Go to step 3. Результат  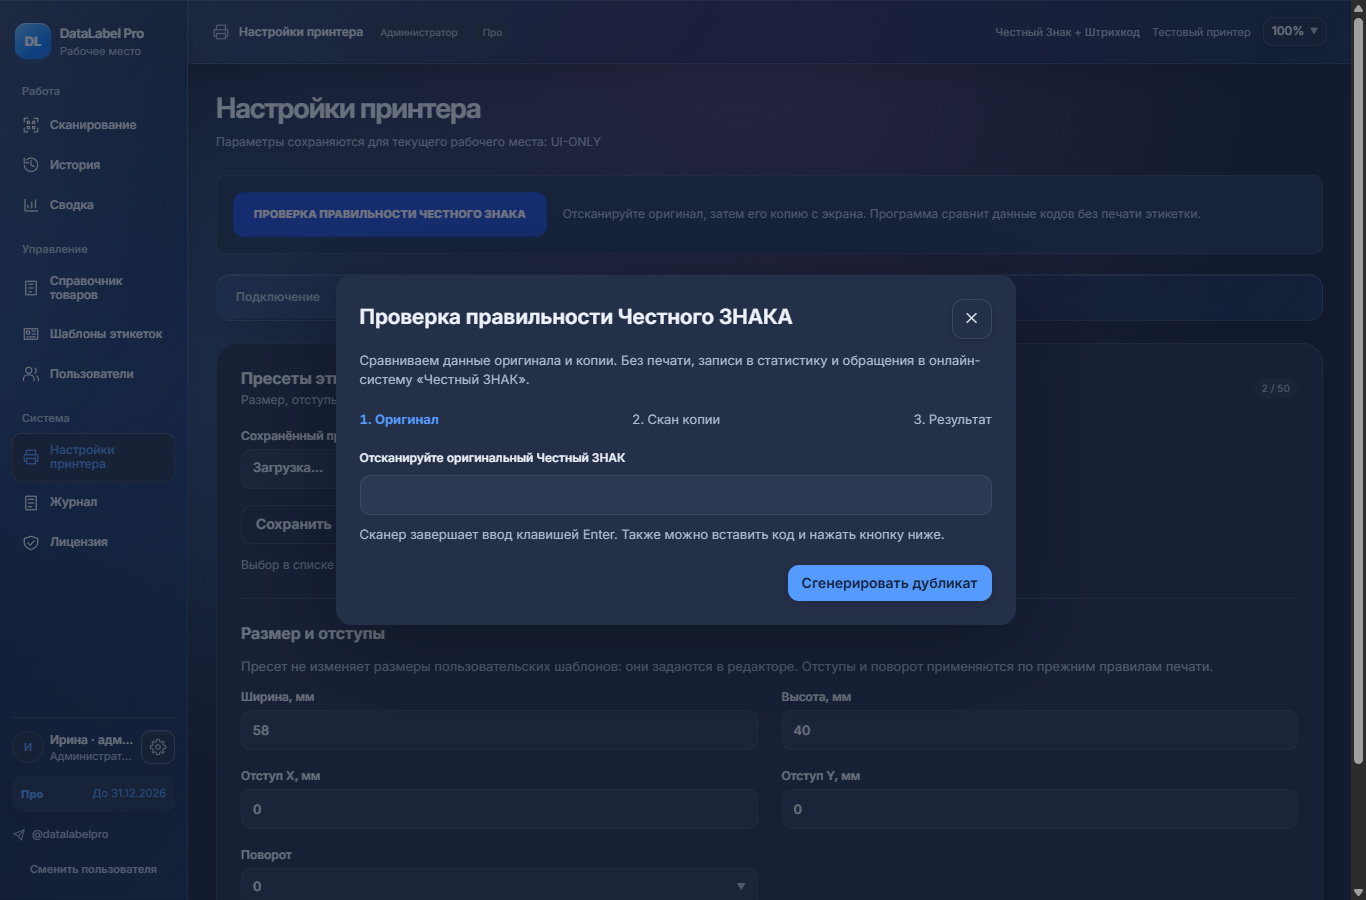952,420
